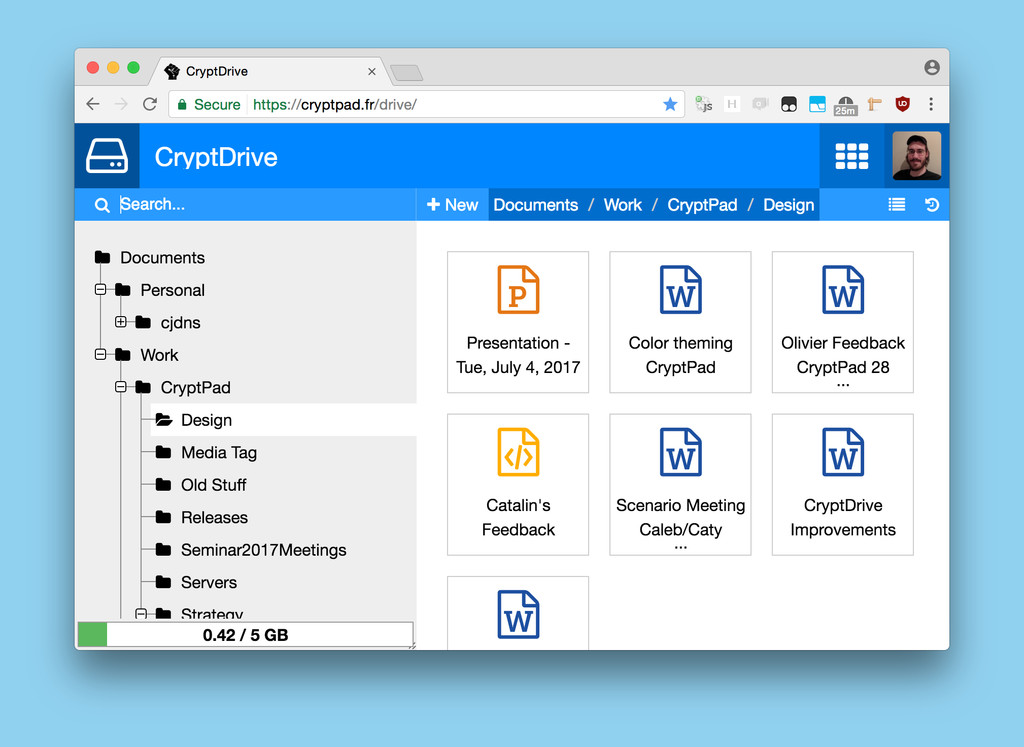
Task: Collapse the Personal folder node
Action: click(x=100, y=290)
